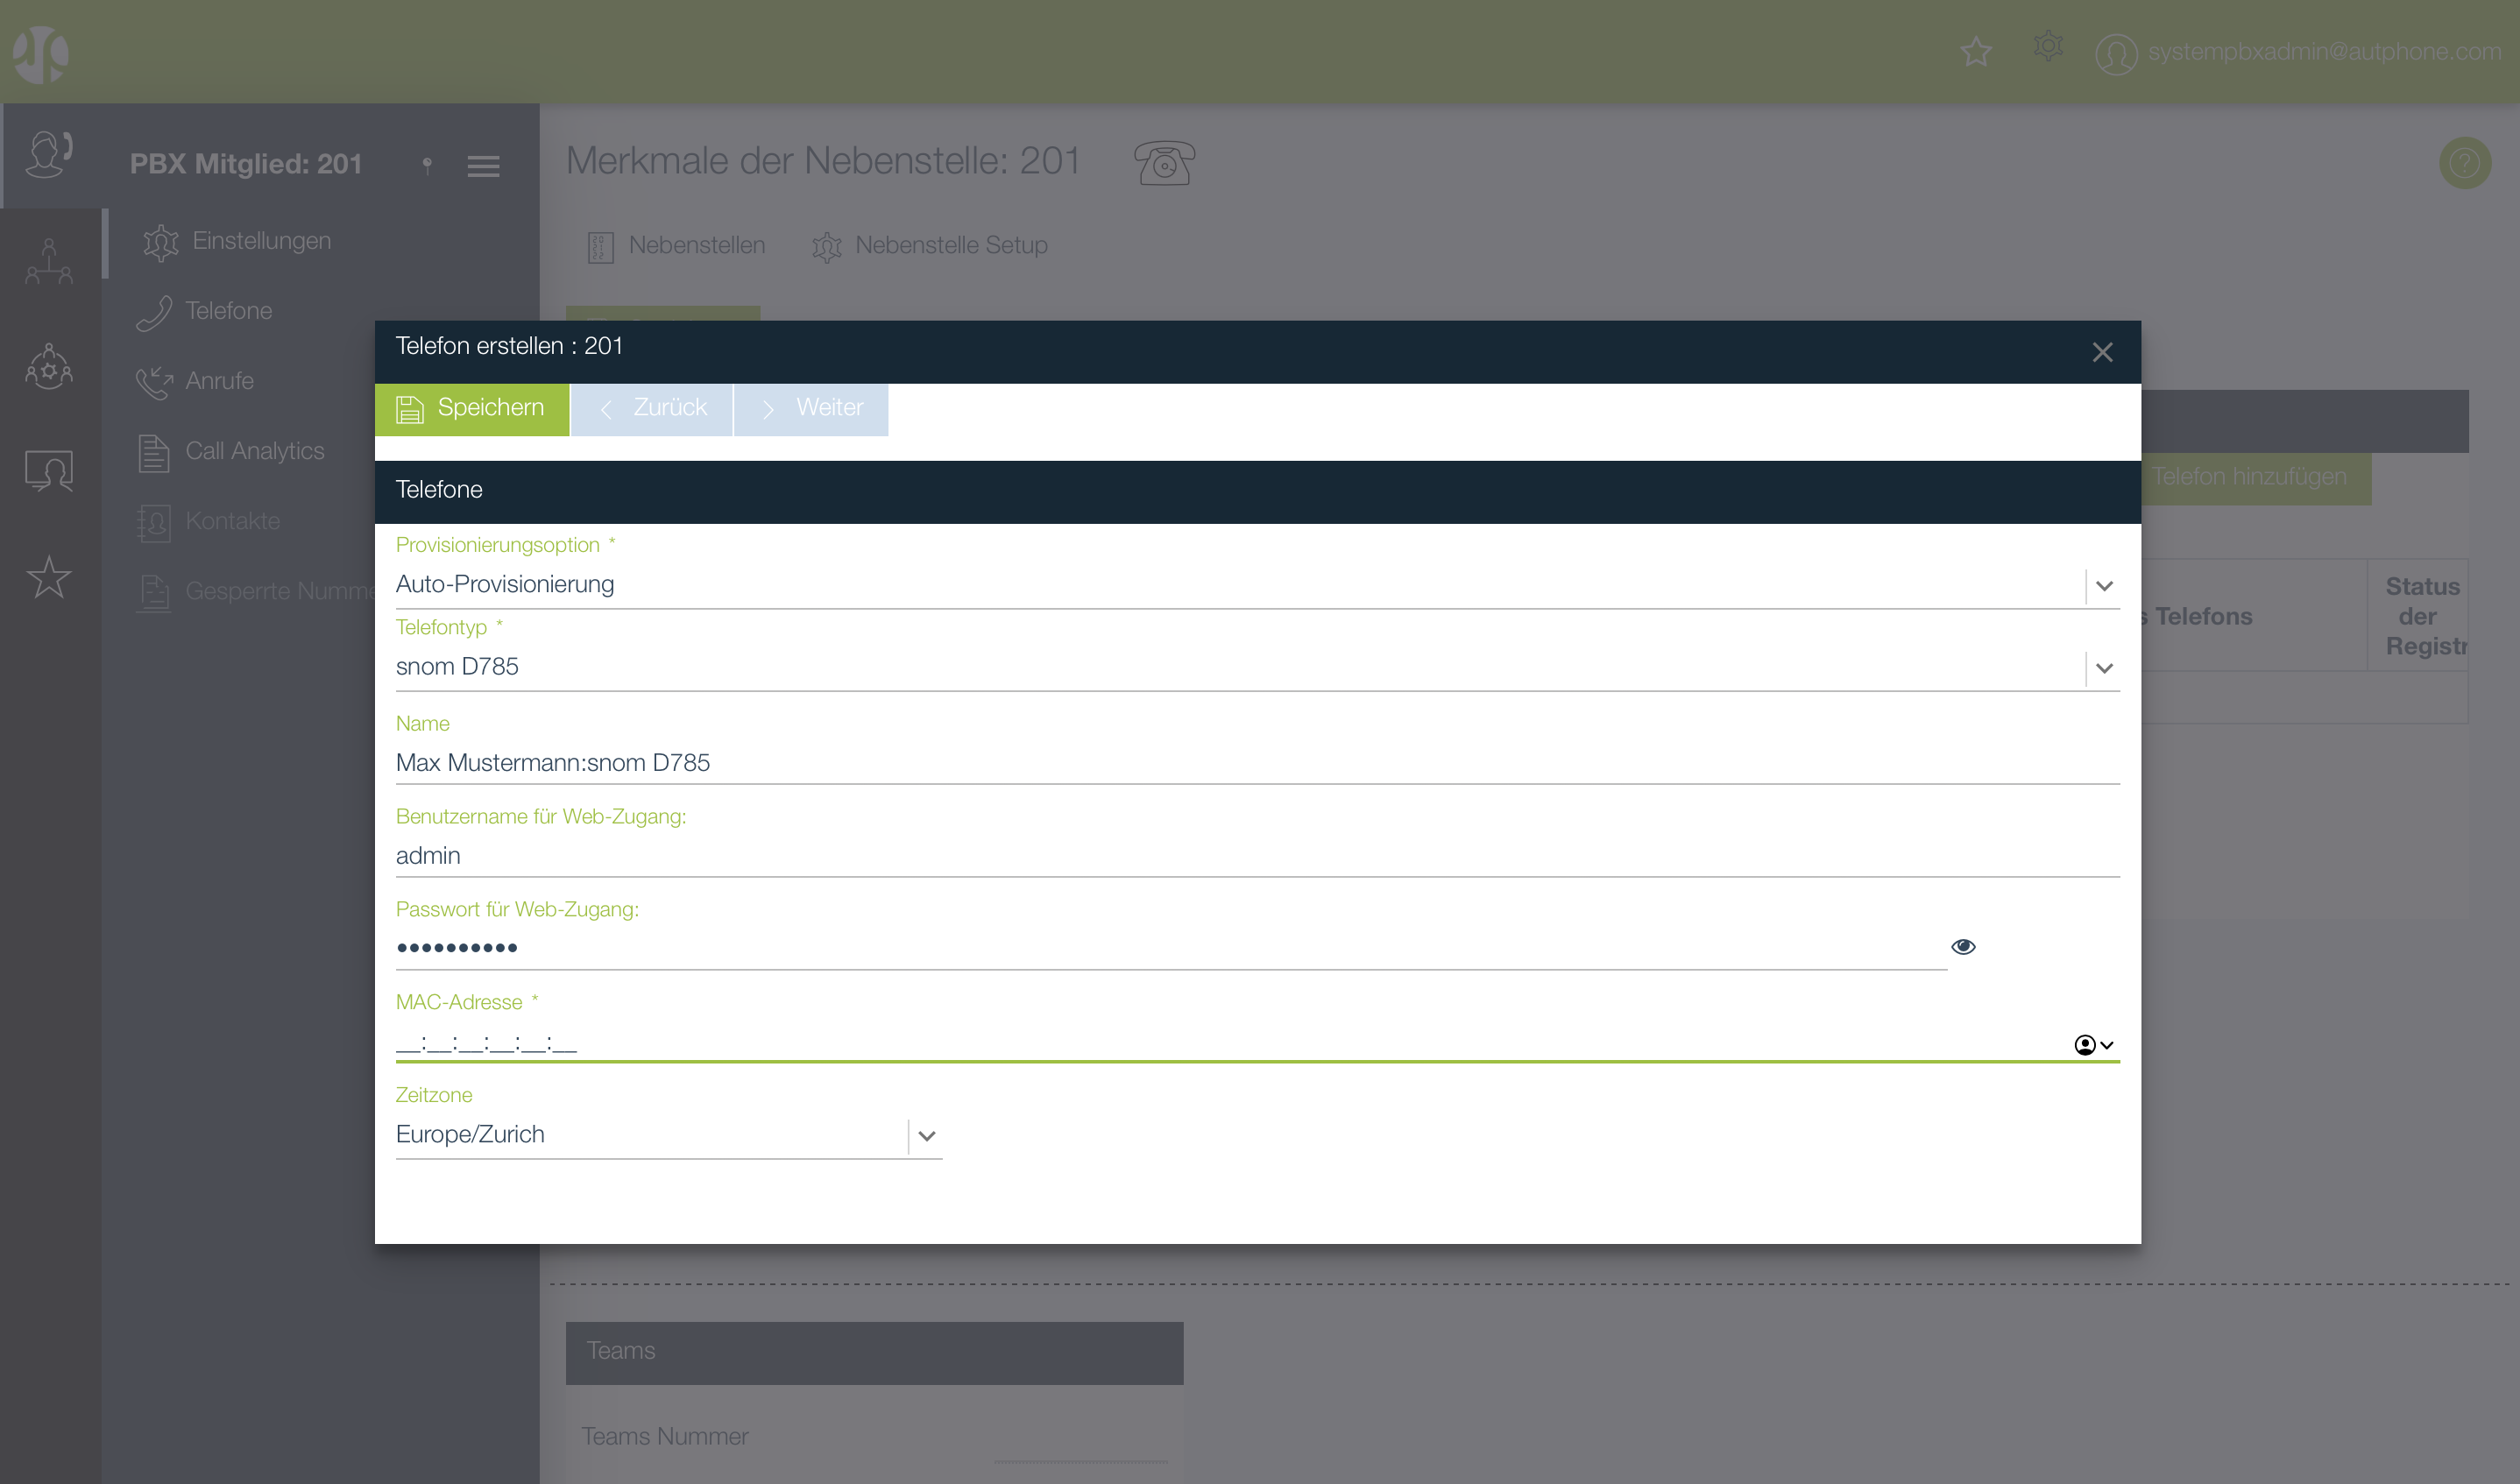
Task: Click the telephone icon beside the page title
Action: pyautogui.click(x=1164, y=163)
